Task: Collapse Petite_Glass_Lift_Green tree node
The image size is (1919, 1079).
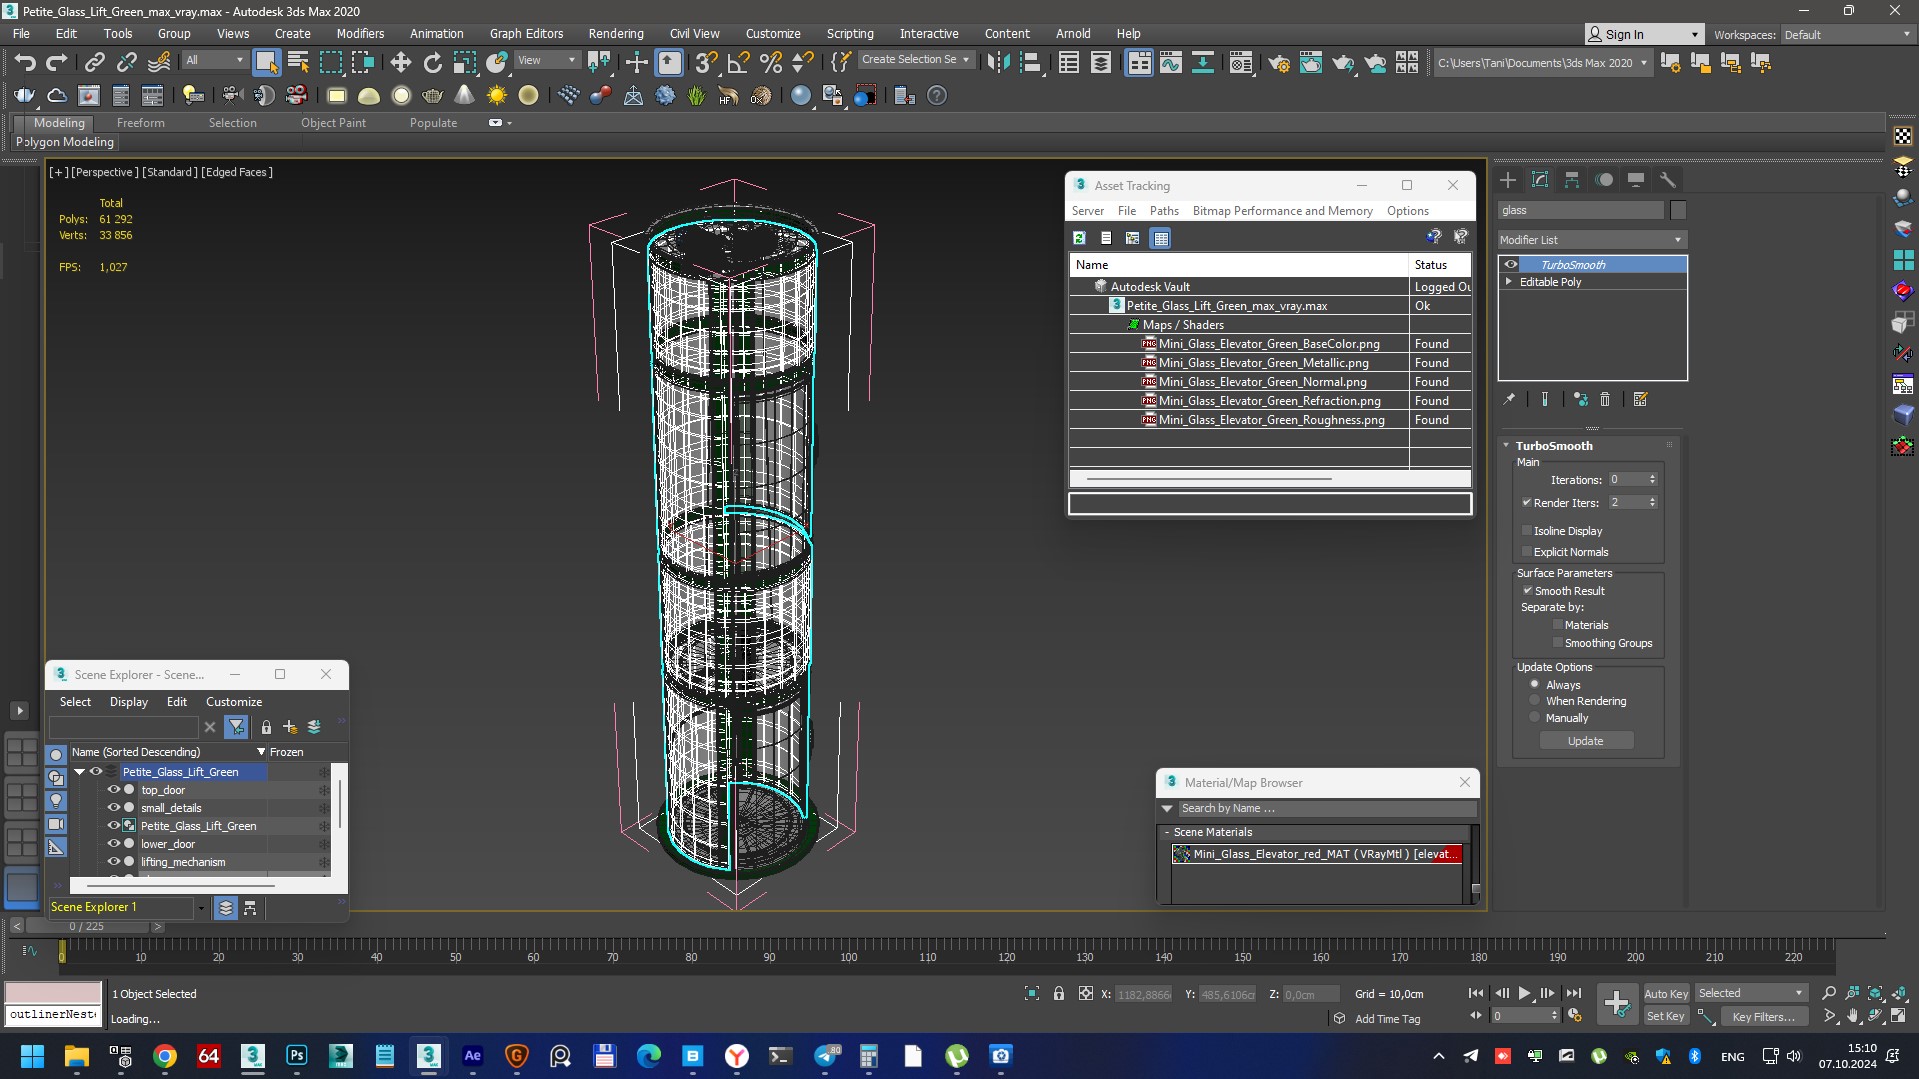Action: pyautogui.click(x=79, y=772)
